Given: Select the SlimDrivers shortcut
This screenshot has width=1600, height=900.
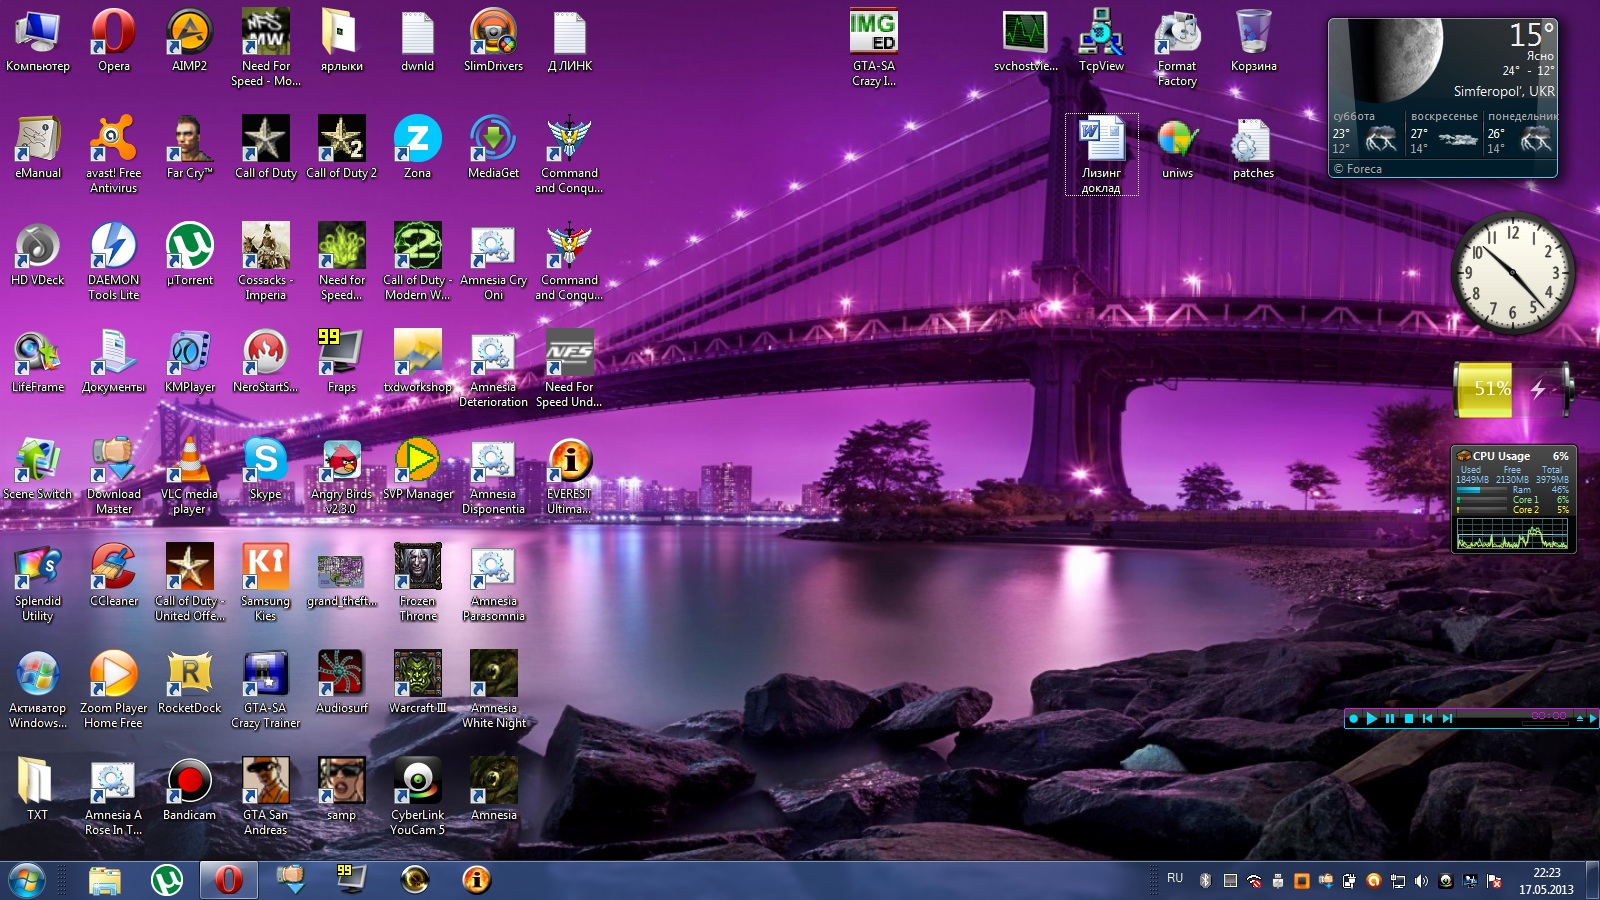Looking at the screenshot, I should pos(493,41).
